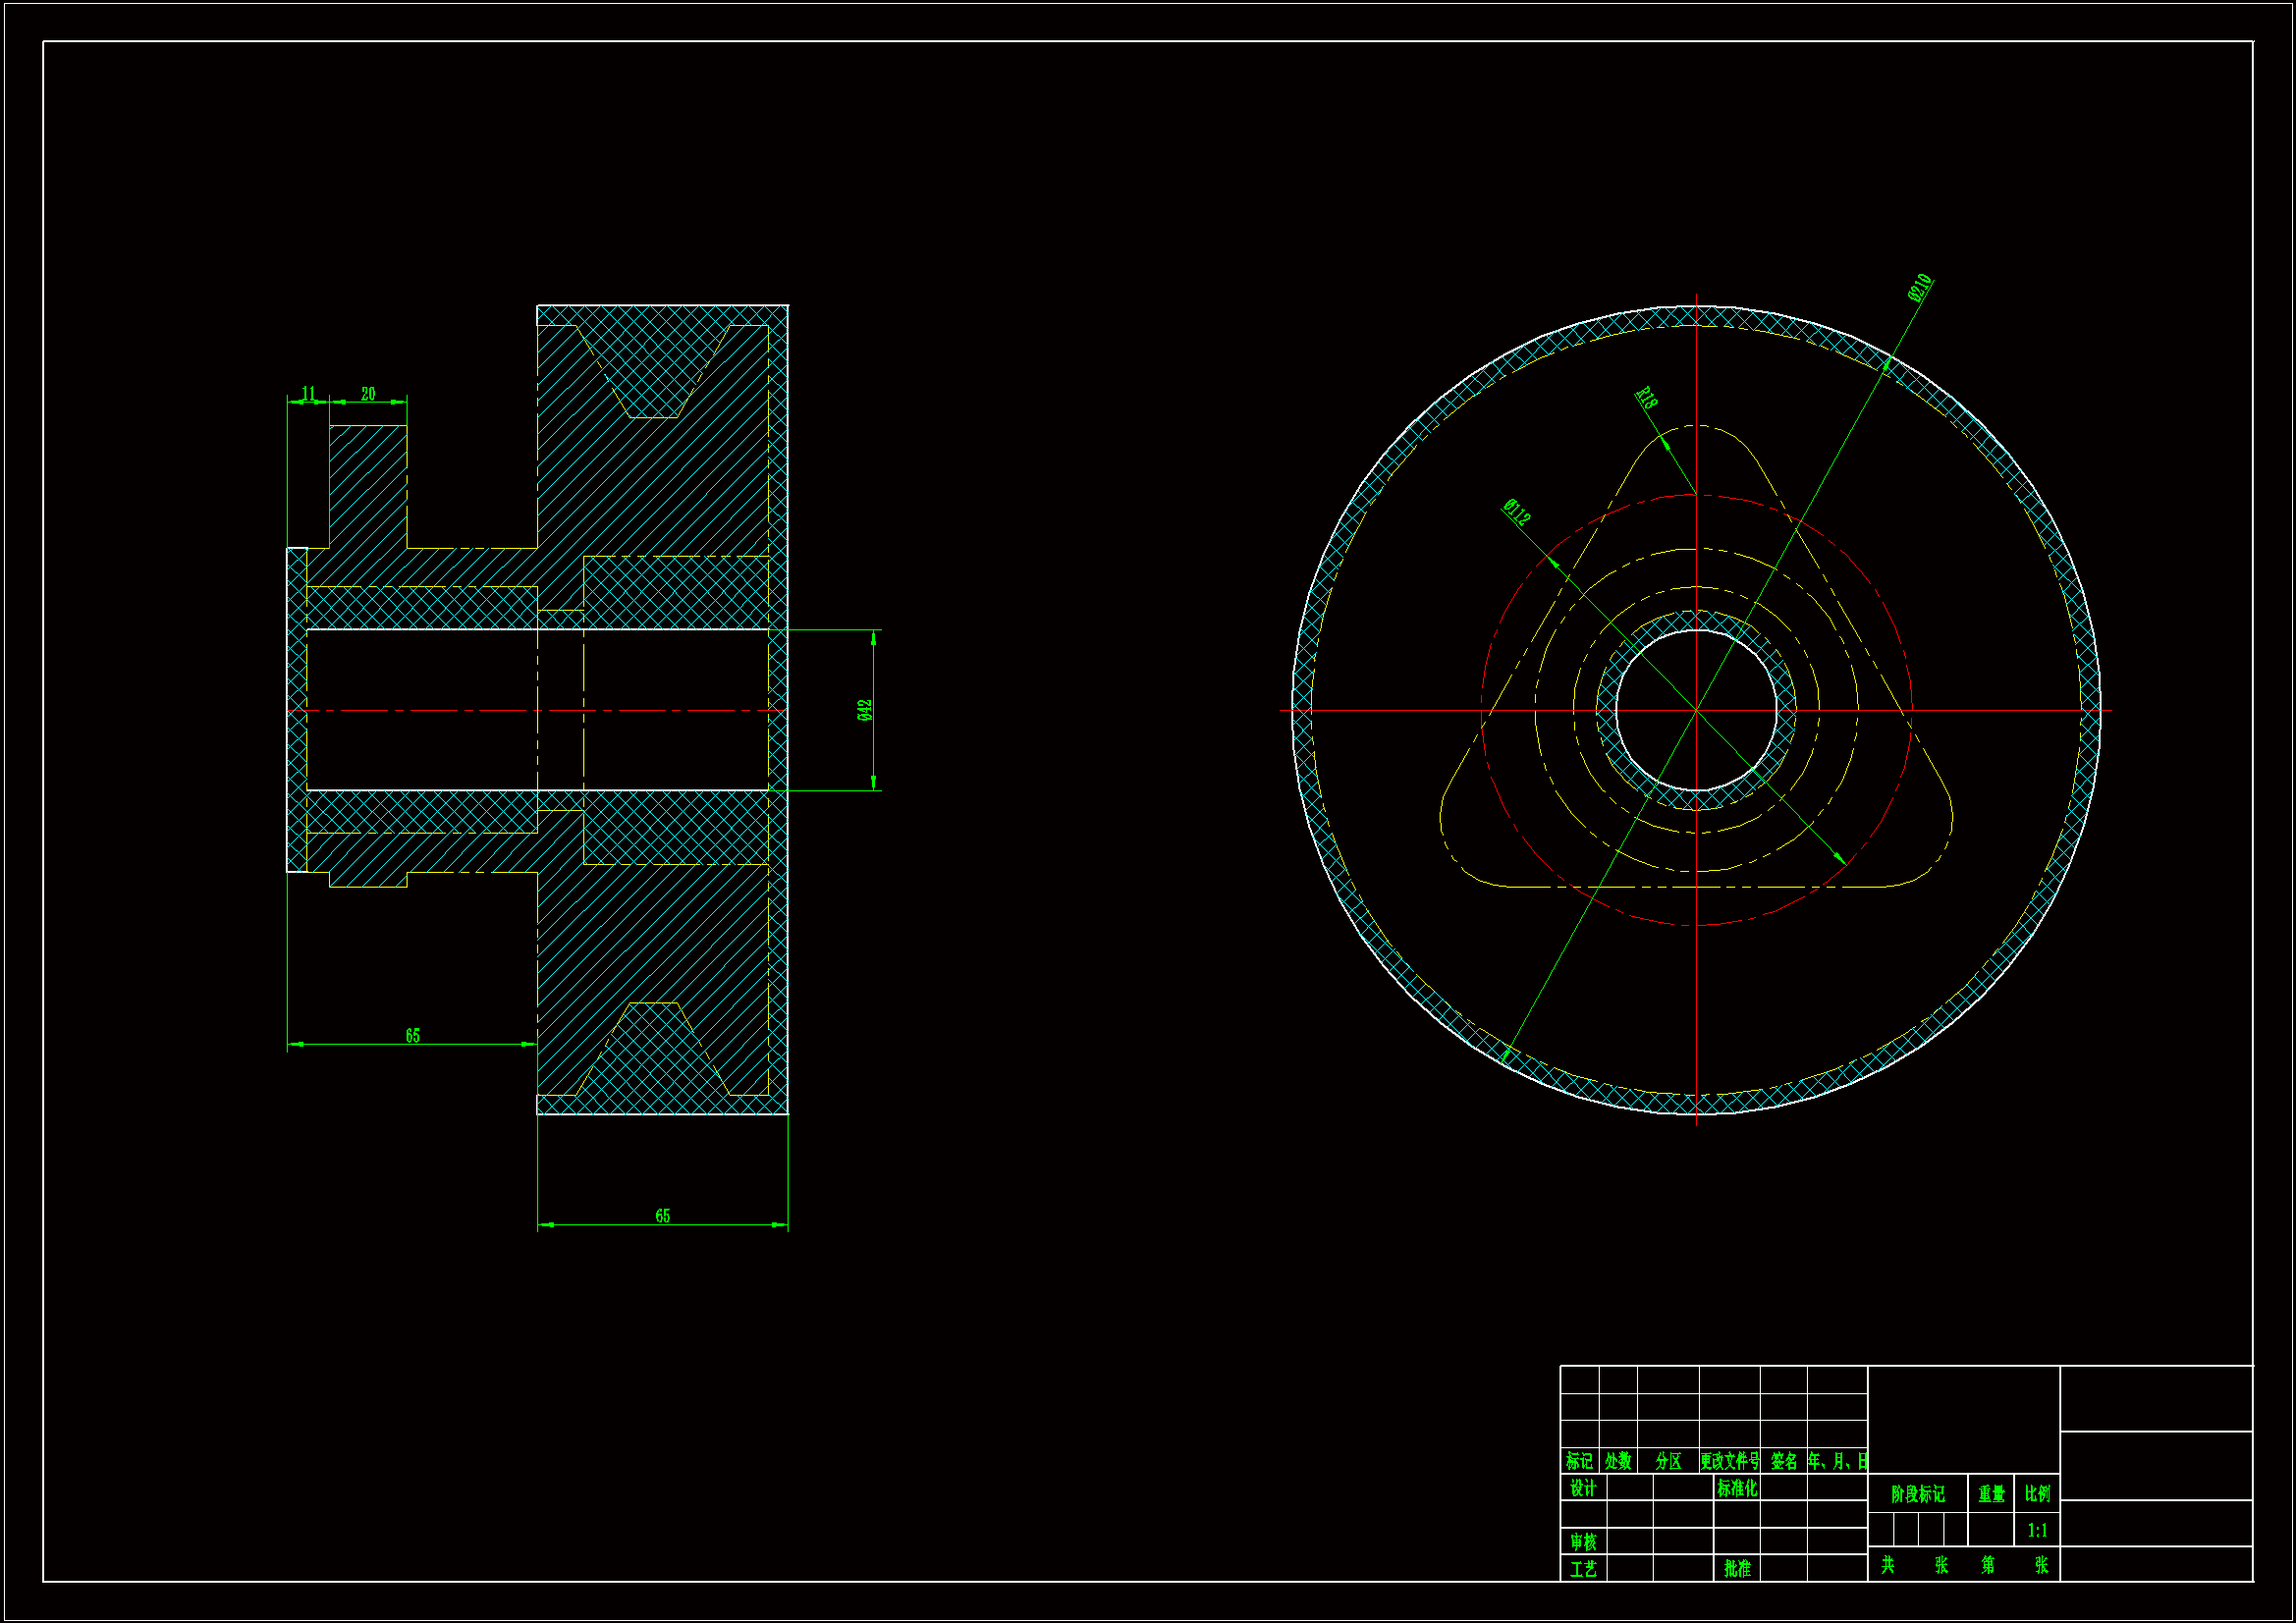Image resolution: width=2296 pixels, height=1623 pixels.
Task: Click the 设计 label in title block
Action: (x=1583, y=1487)
